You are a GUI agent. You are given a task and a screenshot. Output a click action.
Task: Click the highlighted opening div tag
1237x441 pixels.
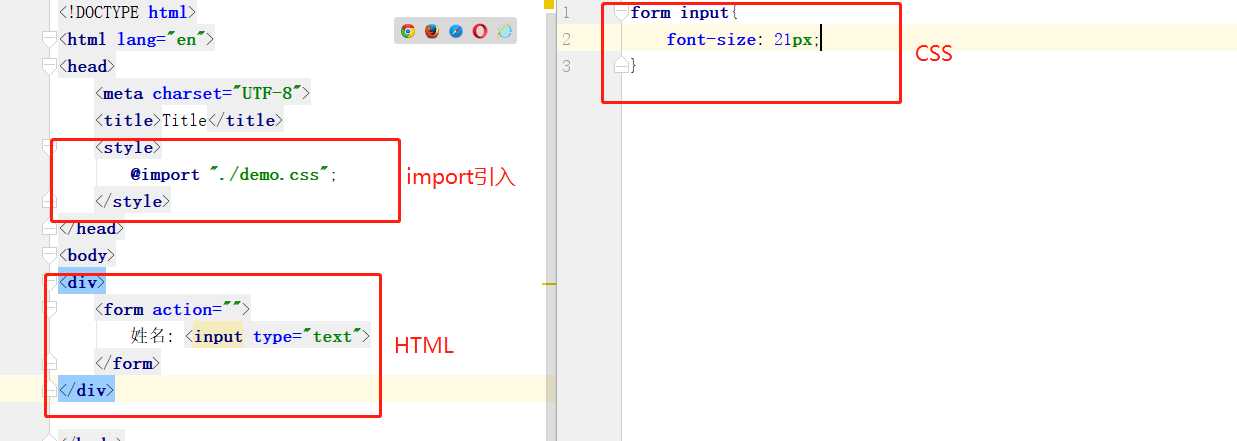[x=82, y=283]
